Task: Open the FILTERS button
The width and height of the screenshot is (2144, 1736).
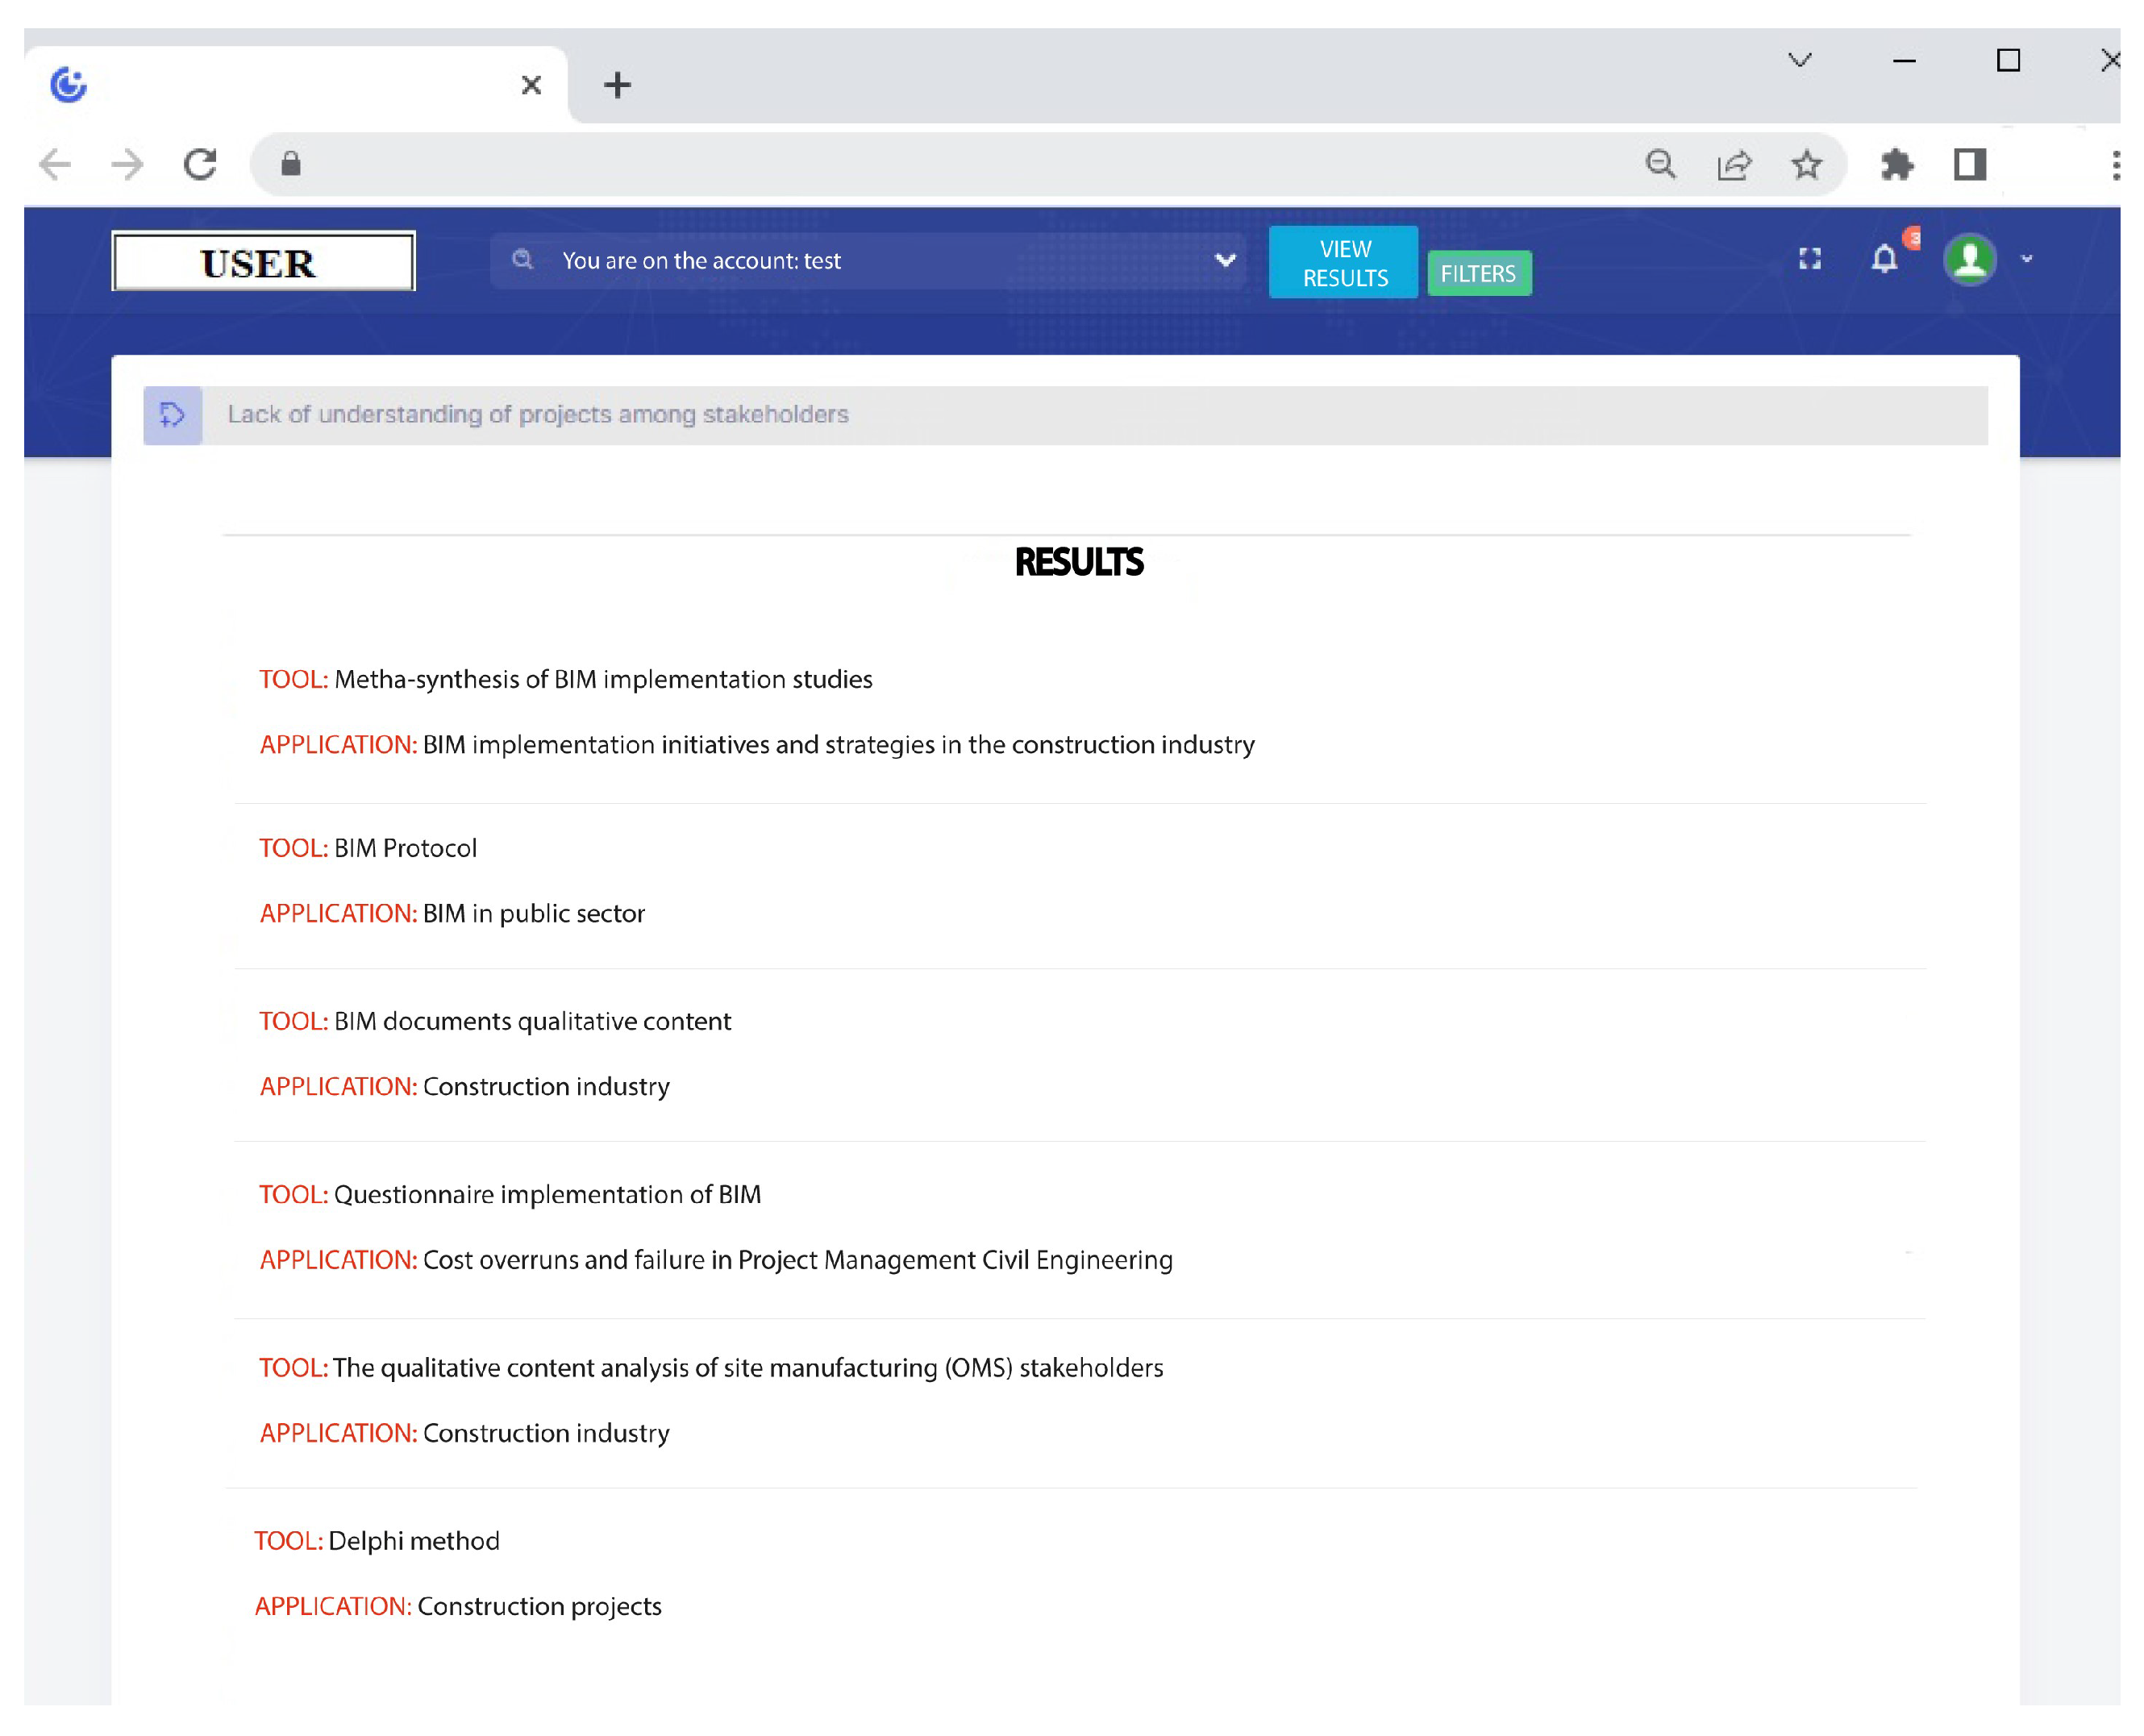Action: pyautogui.click(x=1478, y=273)
